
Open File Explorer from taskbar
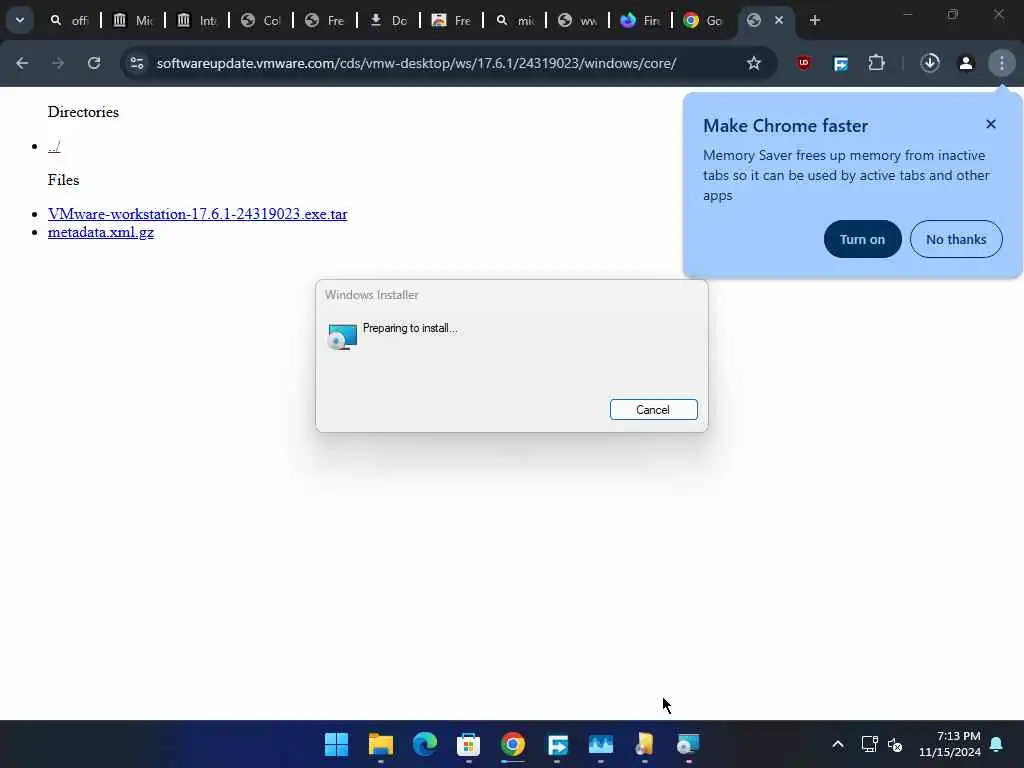pyautogui.click(x=381, y=744)
